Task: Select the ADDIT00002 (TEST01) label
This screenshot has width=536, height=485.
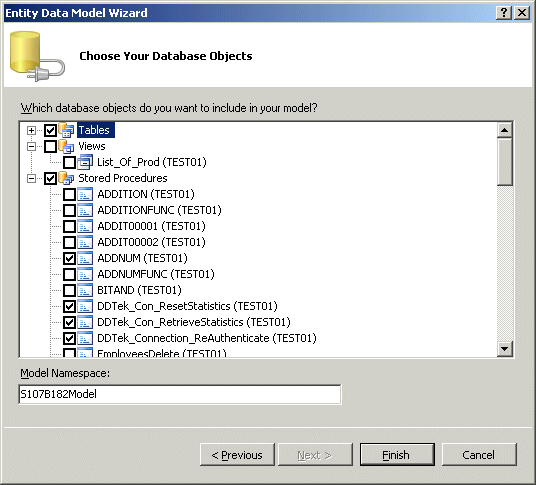Action: 151,242
